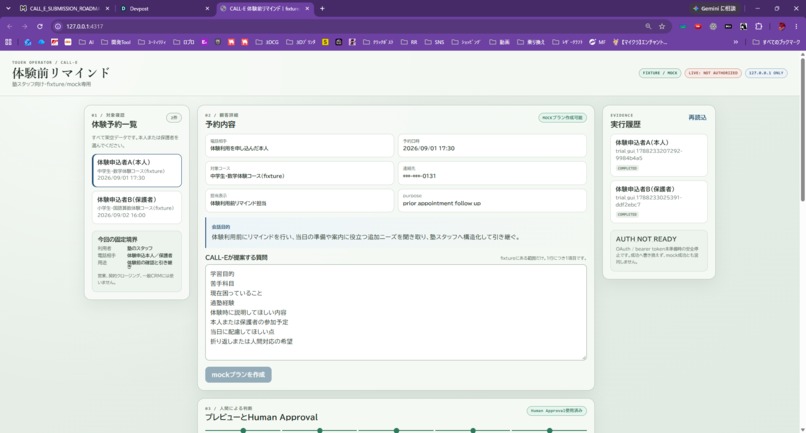Viewport: 806px width, 433px height.
Task: Show hidden bookmarks with the » chevron
Action: coord(736,42)
